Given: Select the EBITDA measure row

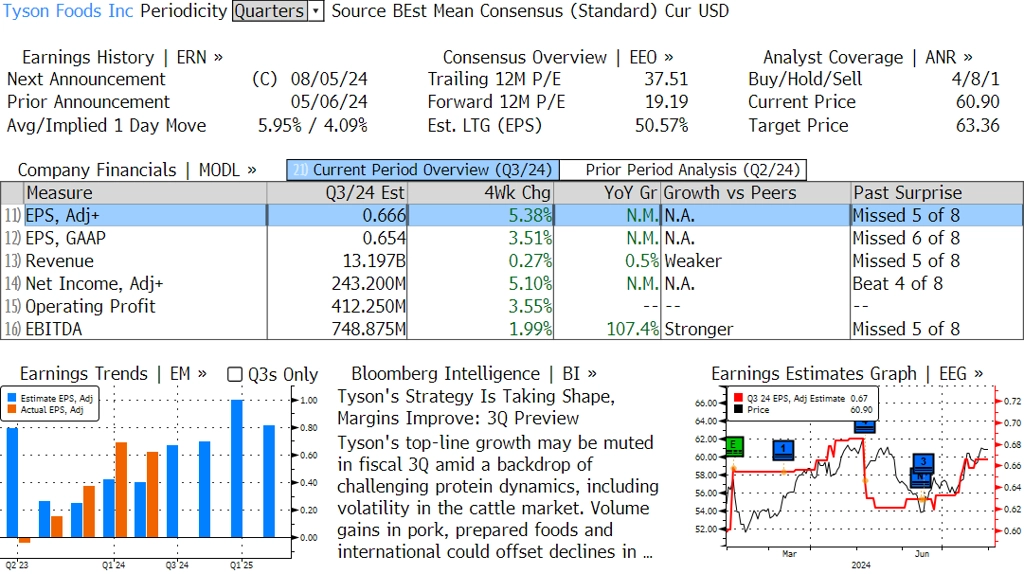Looking at the screenshot, I should pos(512,329).
